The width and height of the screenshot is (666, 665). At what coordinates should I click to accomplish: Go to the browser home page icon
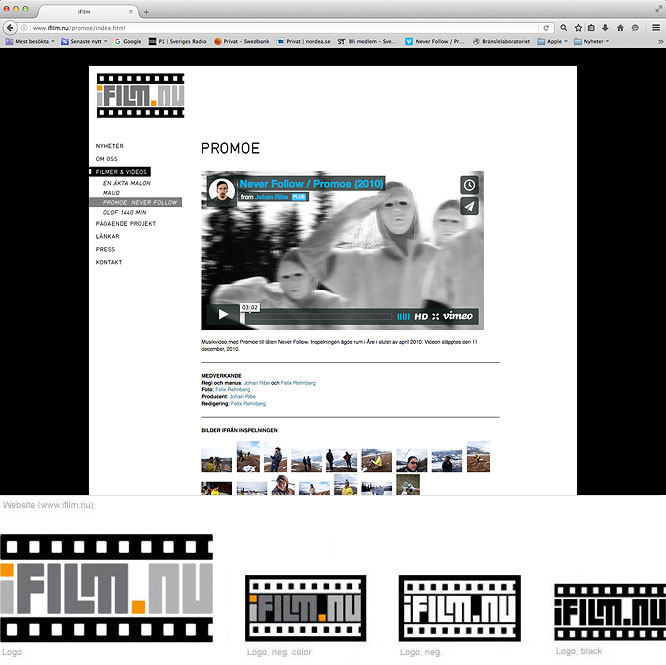(620, 28)
